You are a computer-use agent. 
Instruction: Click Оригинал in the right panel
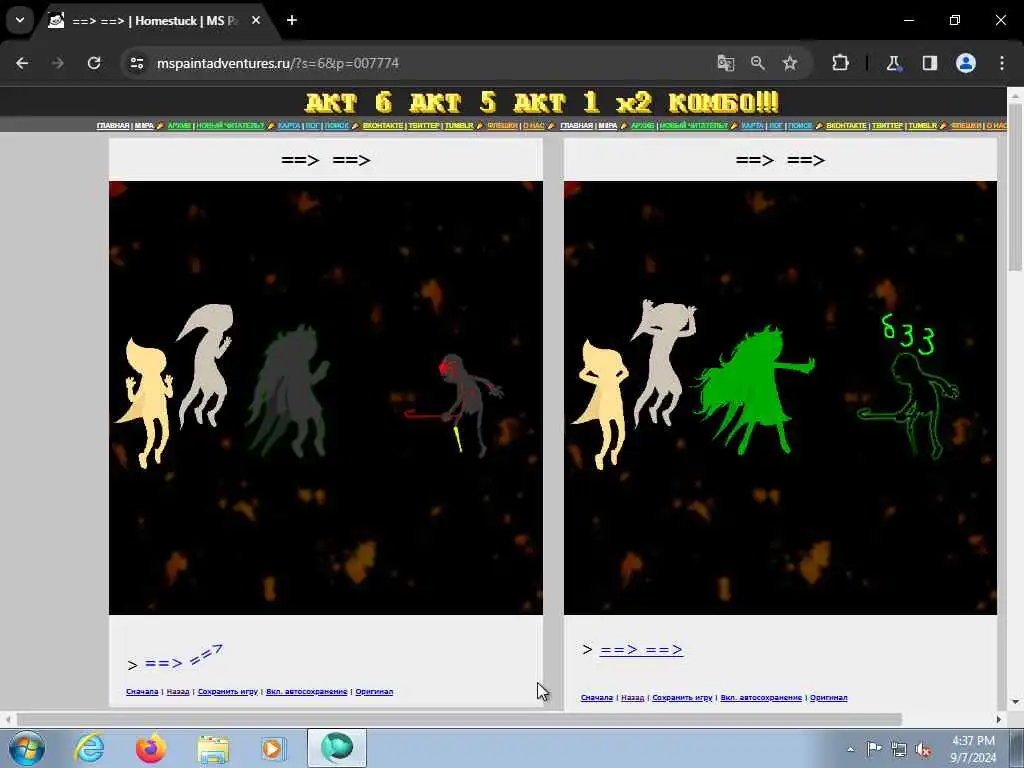829,697
